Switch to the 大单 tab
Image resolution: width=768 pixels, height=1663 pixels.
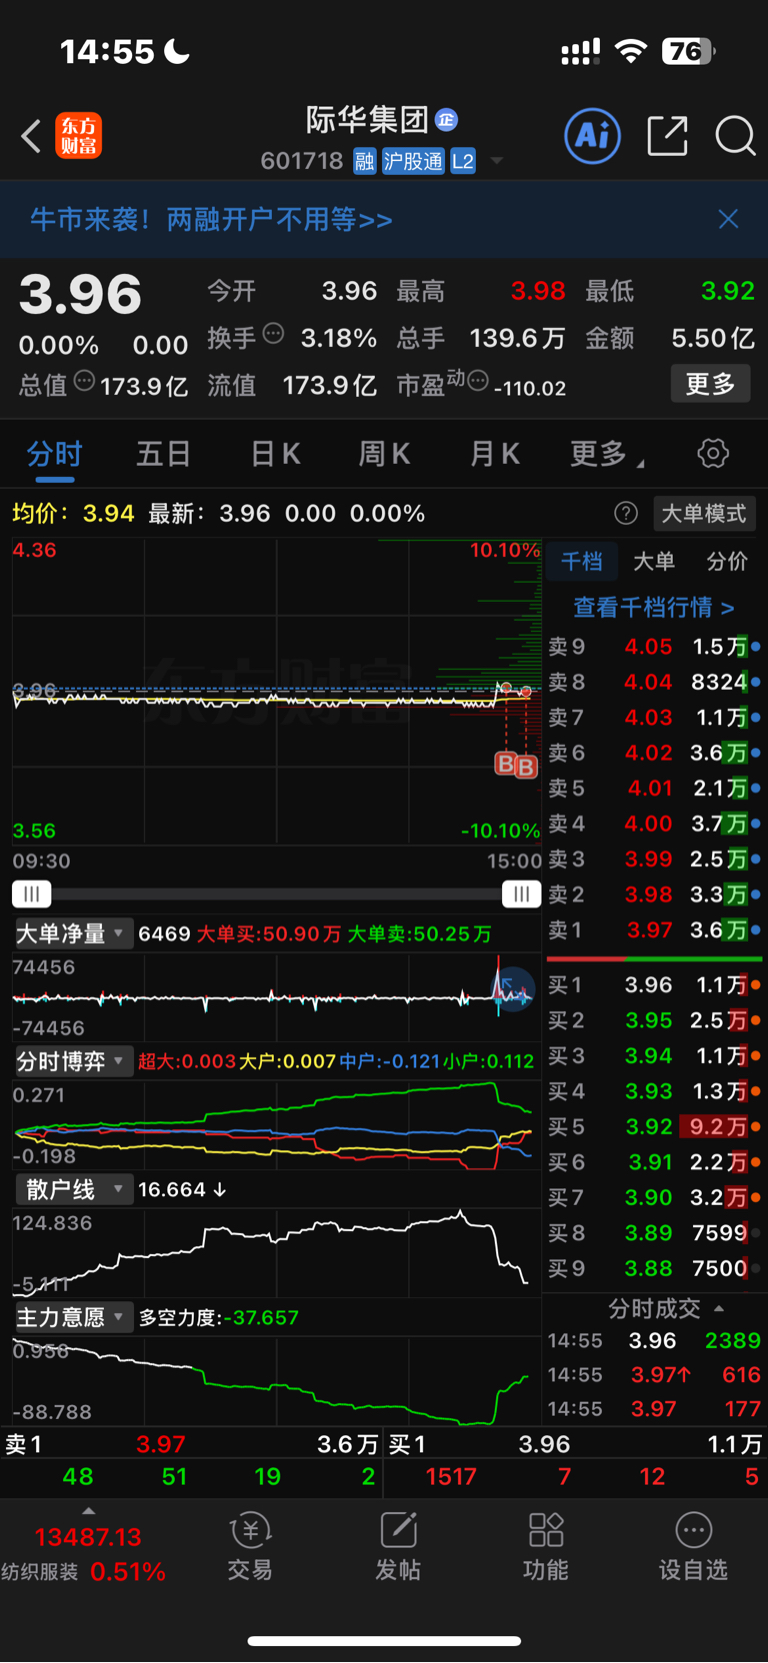pyautogui.click(x=654, y=561)
